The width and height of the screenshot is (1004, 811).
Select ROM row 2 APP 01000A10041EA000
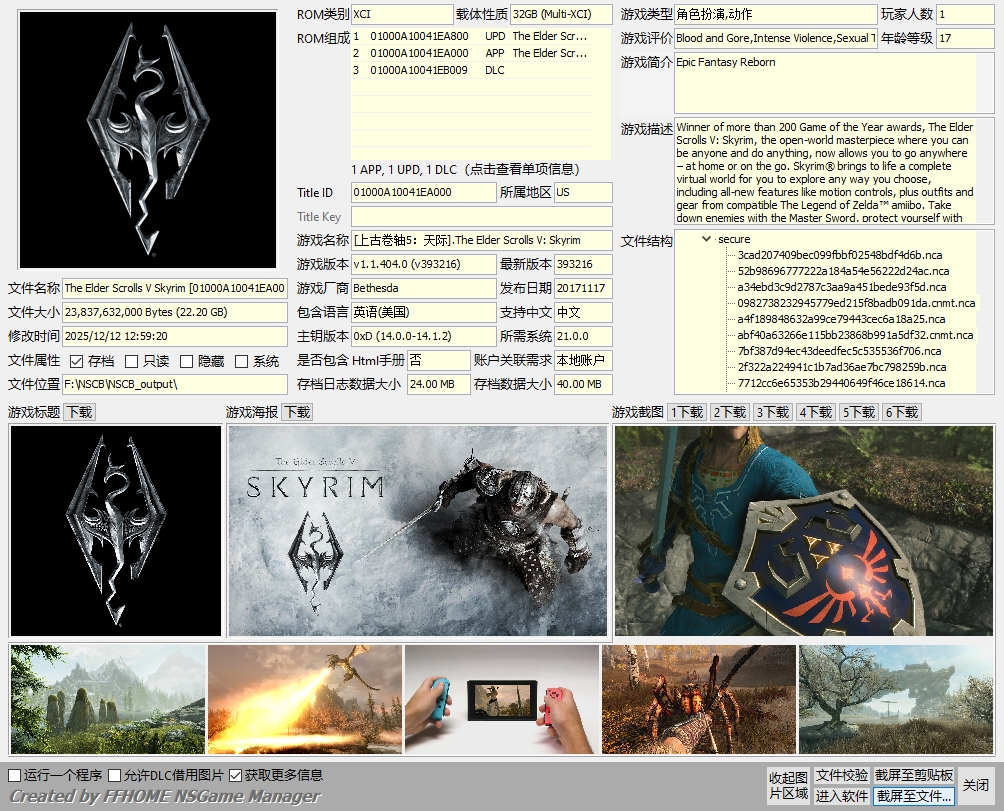[471, 53]
